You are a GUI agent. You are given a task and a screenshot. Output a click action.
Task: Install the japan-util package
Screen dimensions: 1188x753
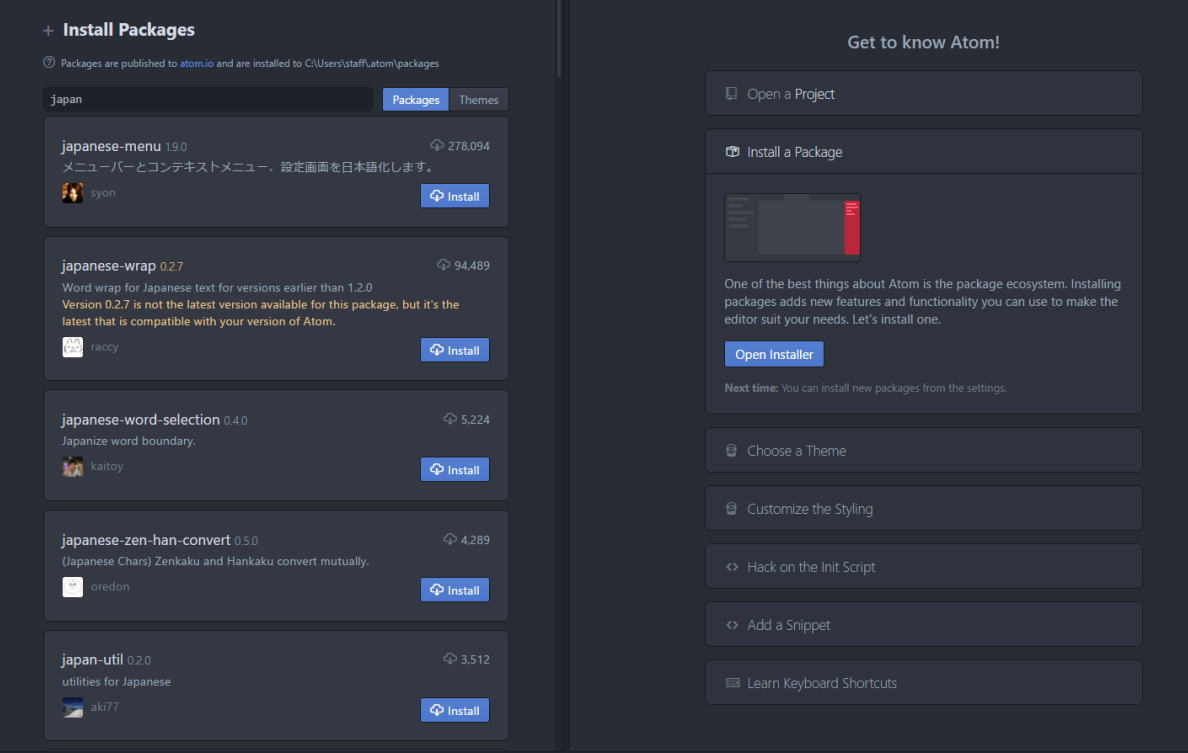point(455,711)
